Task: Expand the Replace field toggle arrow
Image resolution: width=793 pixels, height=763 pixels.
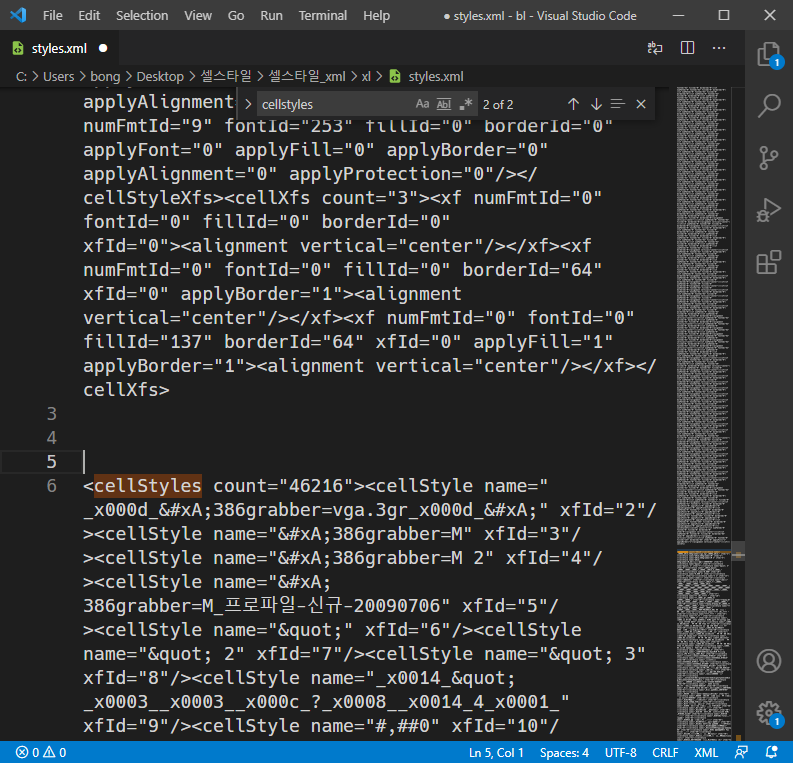Action: (248, 104)
